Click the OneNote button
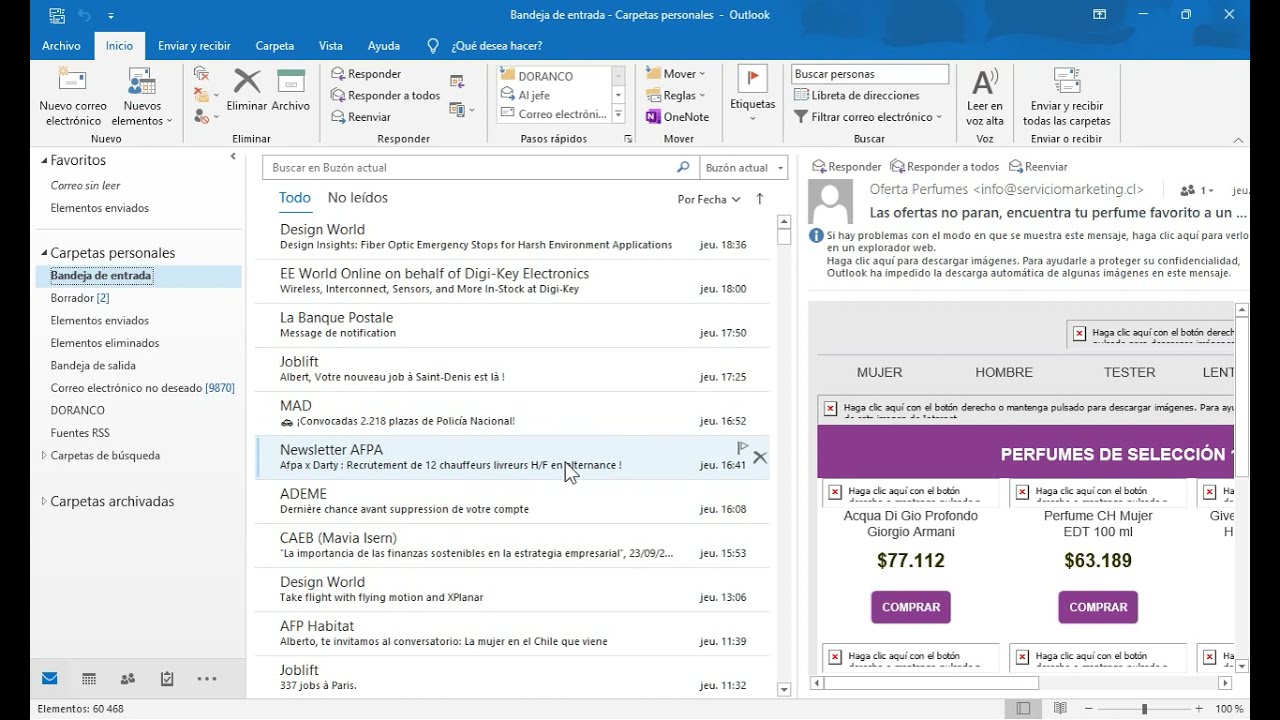The height and width of the screenshot is (720, 1280). click(x=677, y=117)
